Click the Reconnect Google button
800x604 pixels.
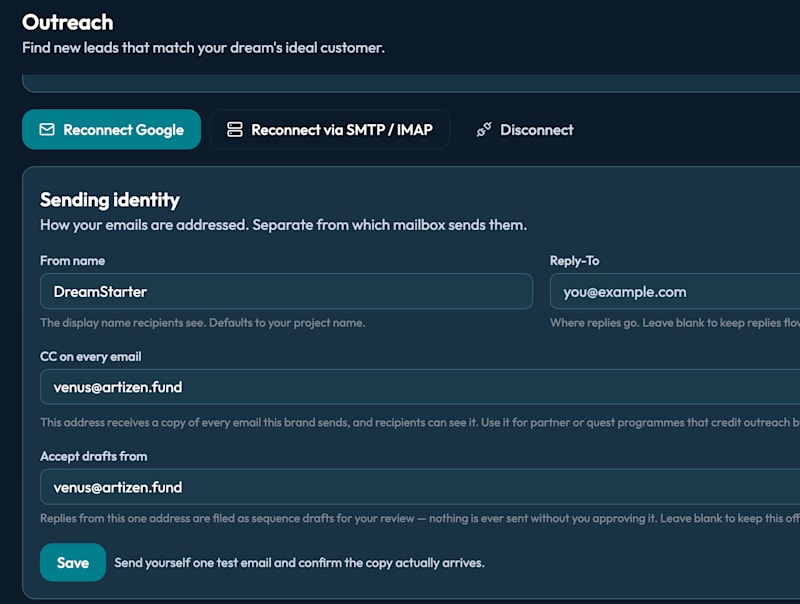point(111,130)
